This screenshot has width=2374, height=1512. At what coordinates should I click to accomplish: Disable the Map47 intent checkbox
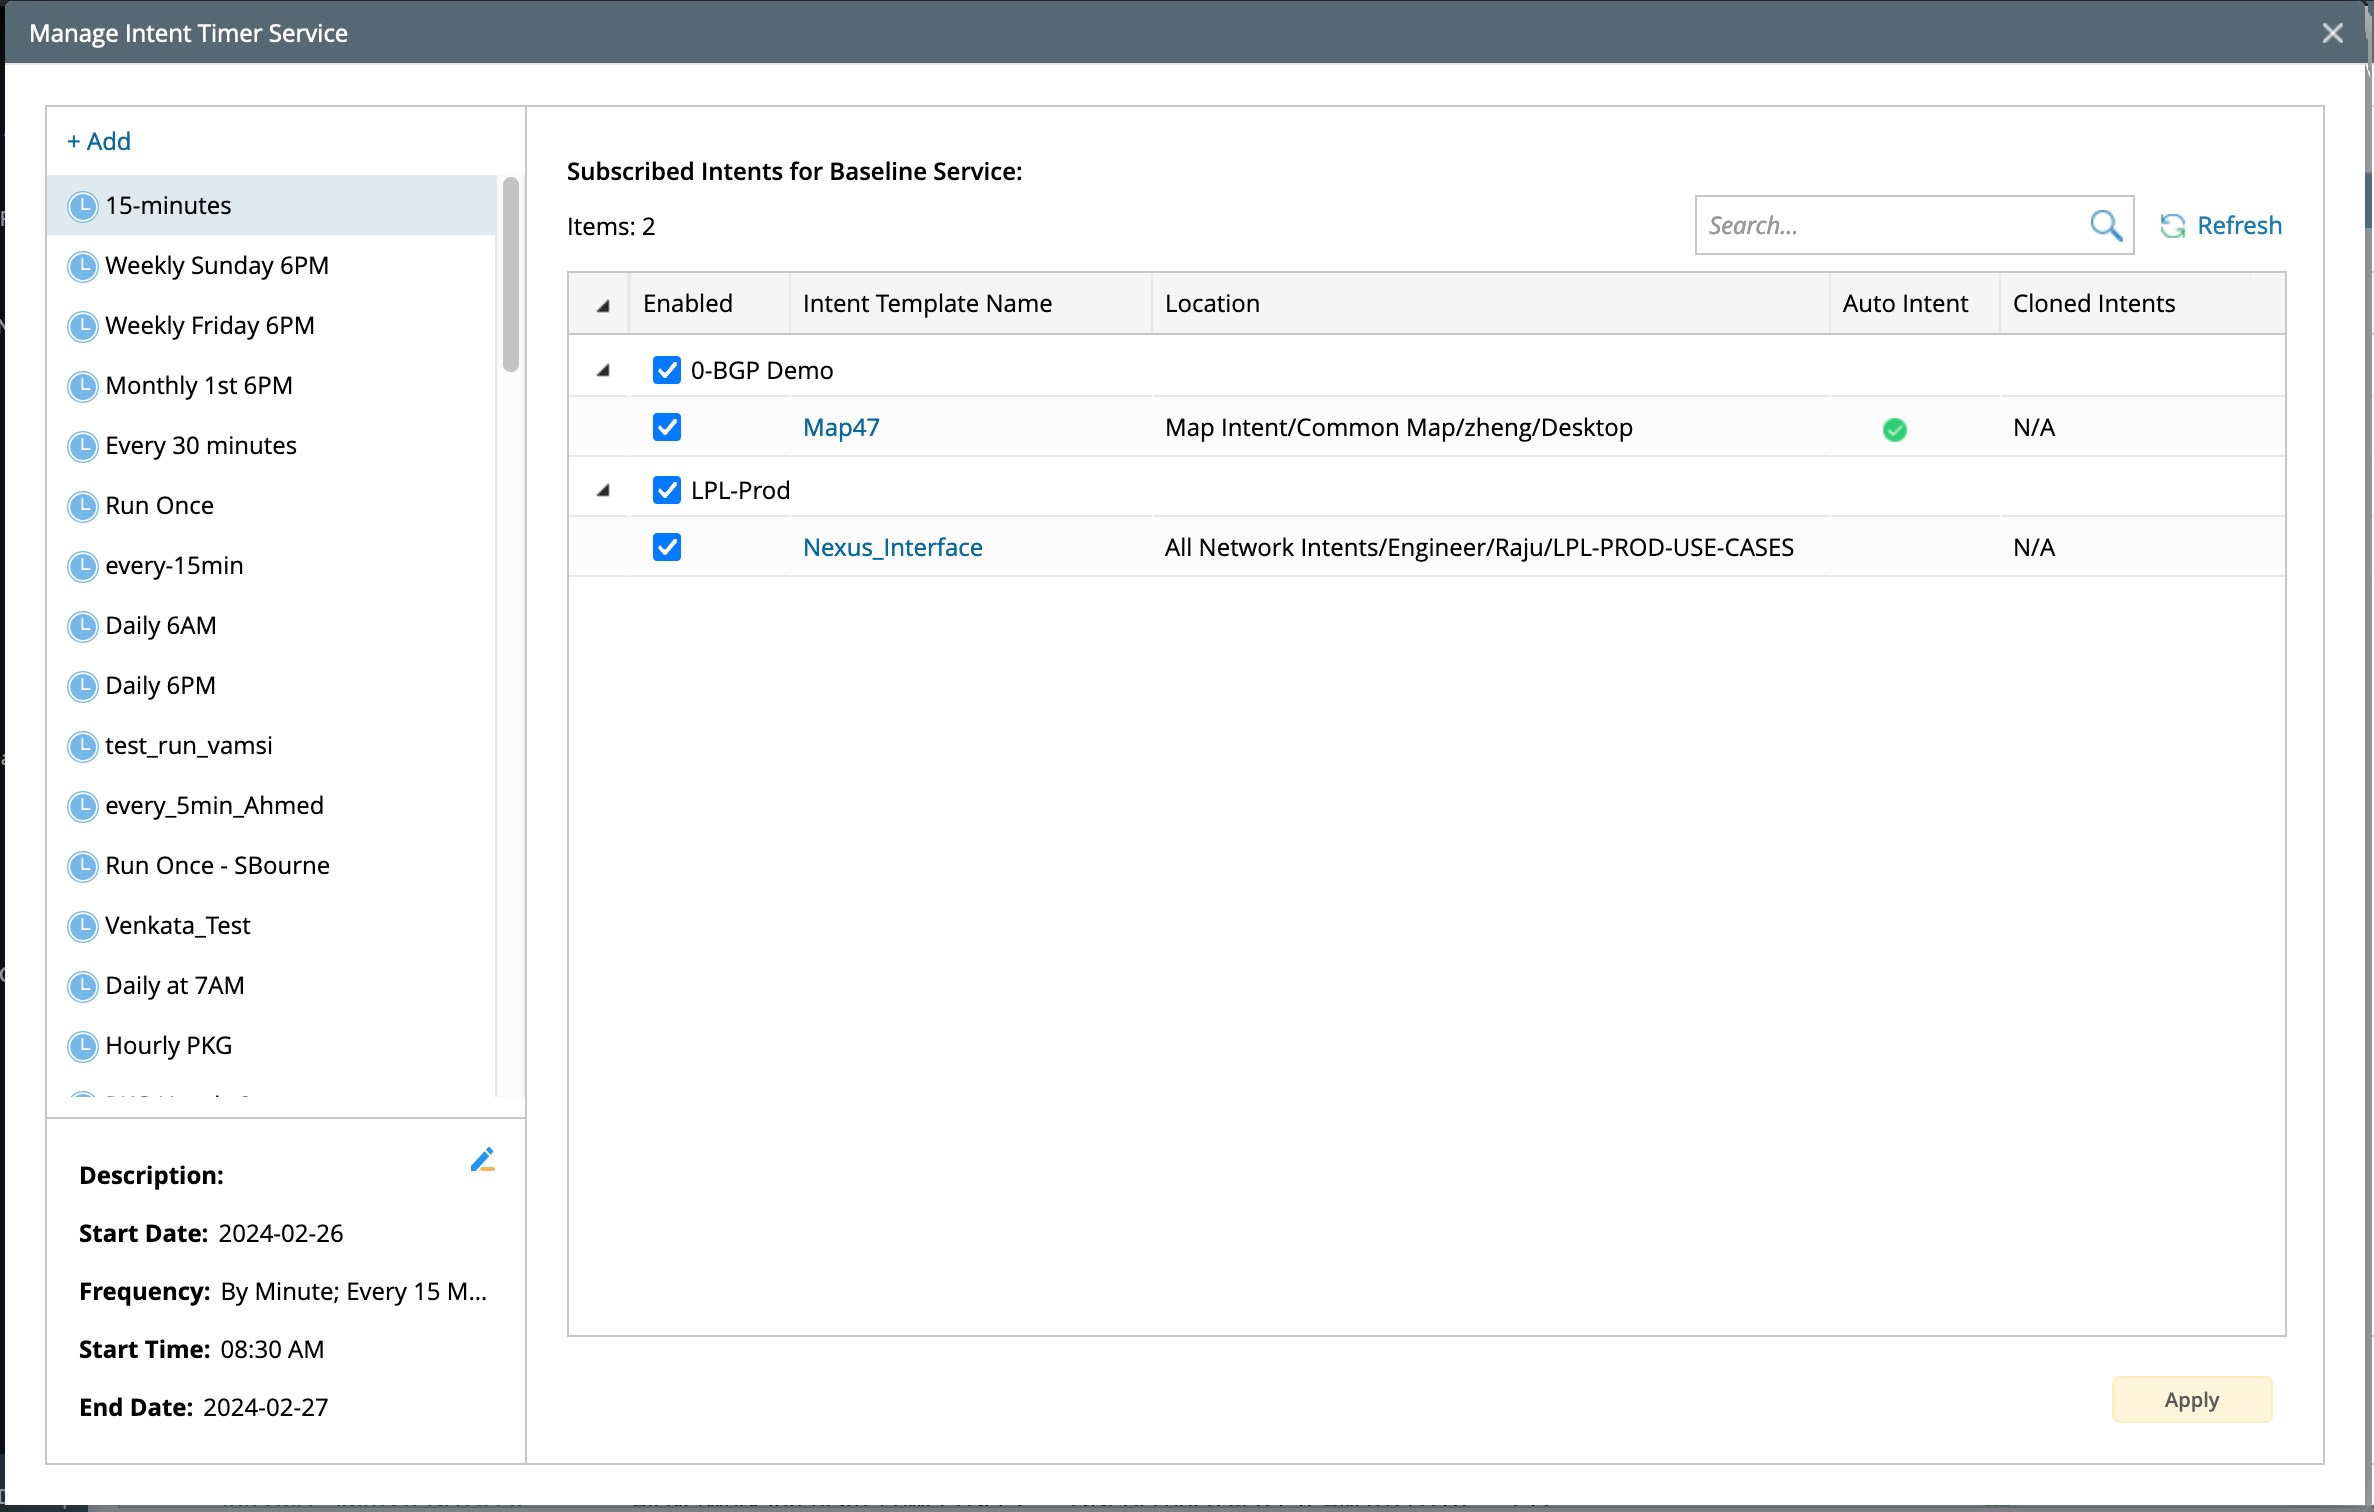[667, 427]
